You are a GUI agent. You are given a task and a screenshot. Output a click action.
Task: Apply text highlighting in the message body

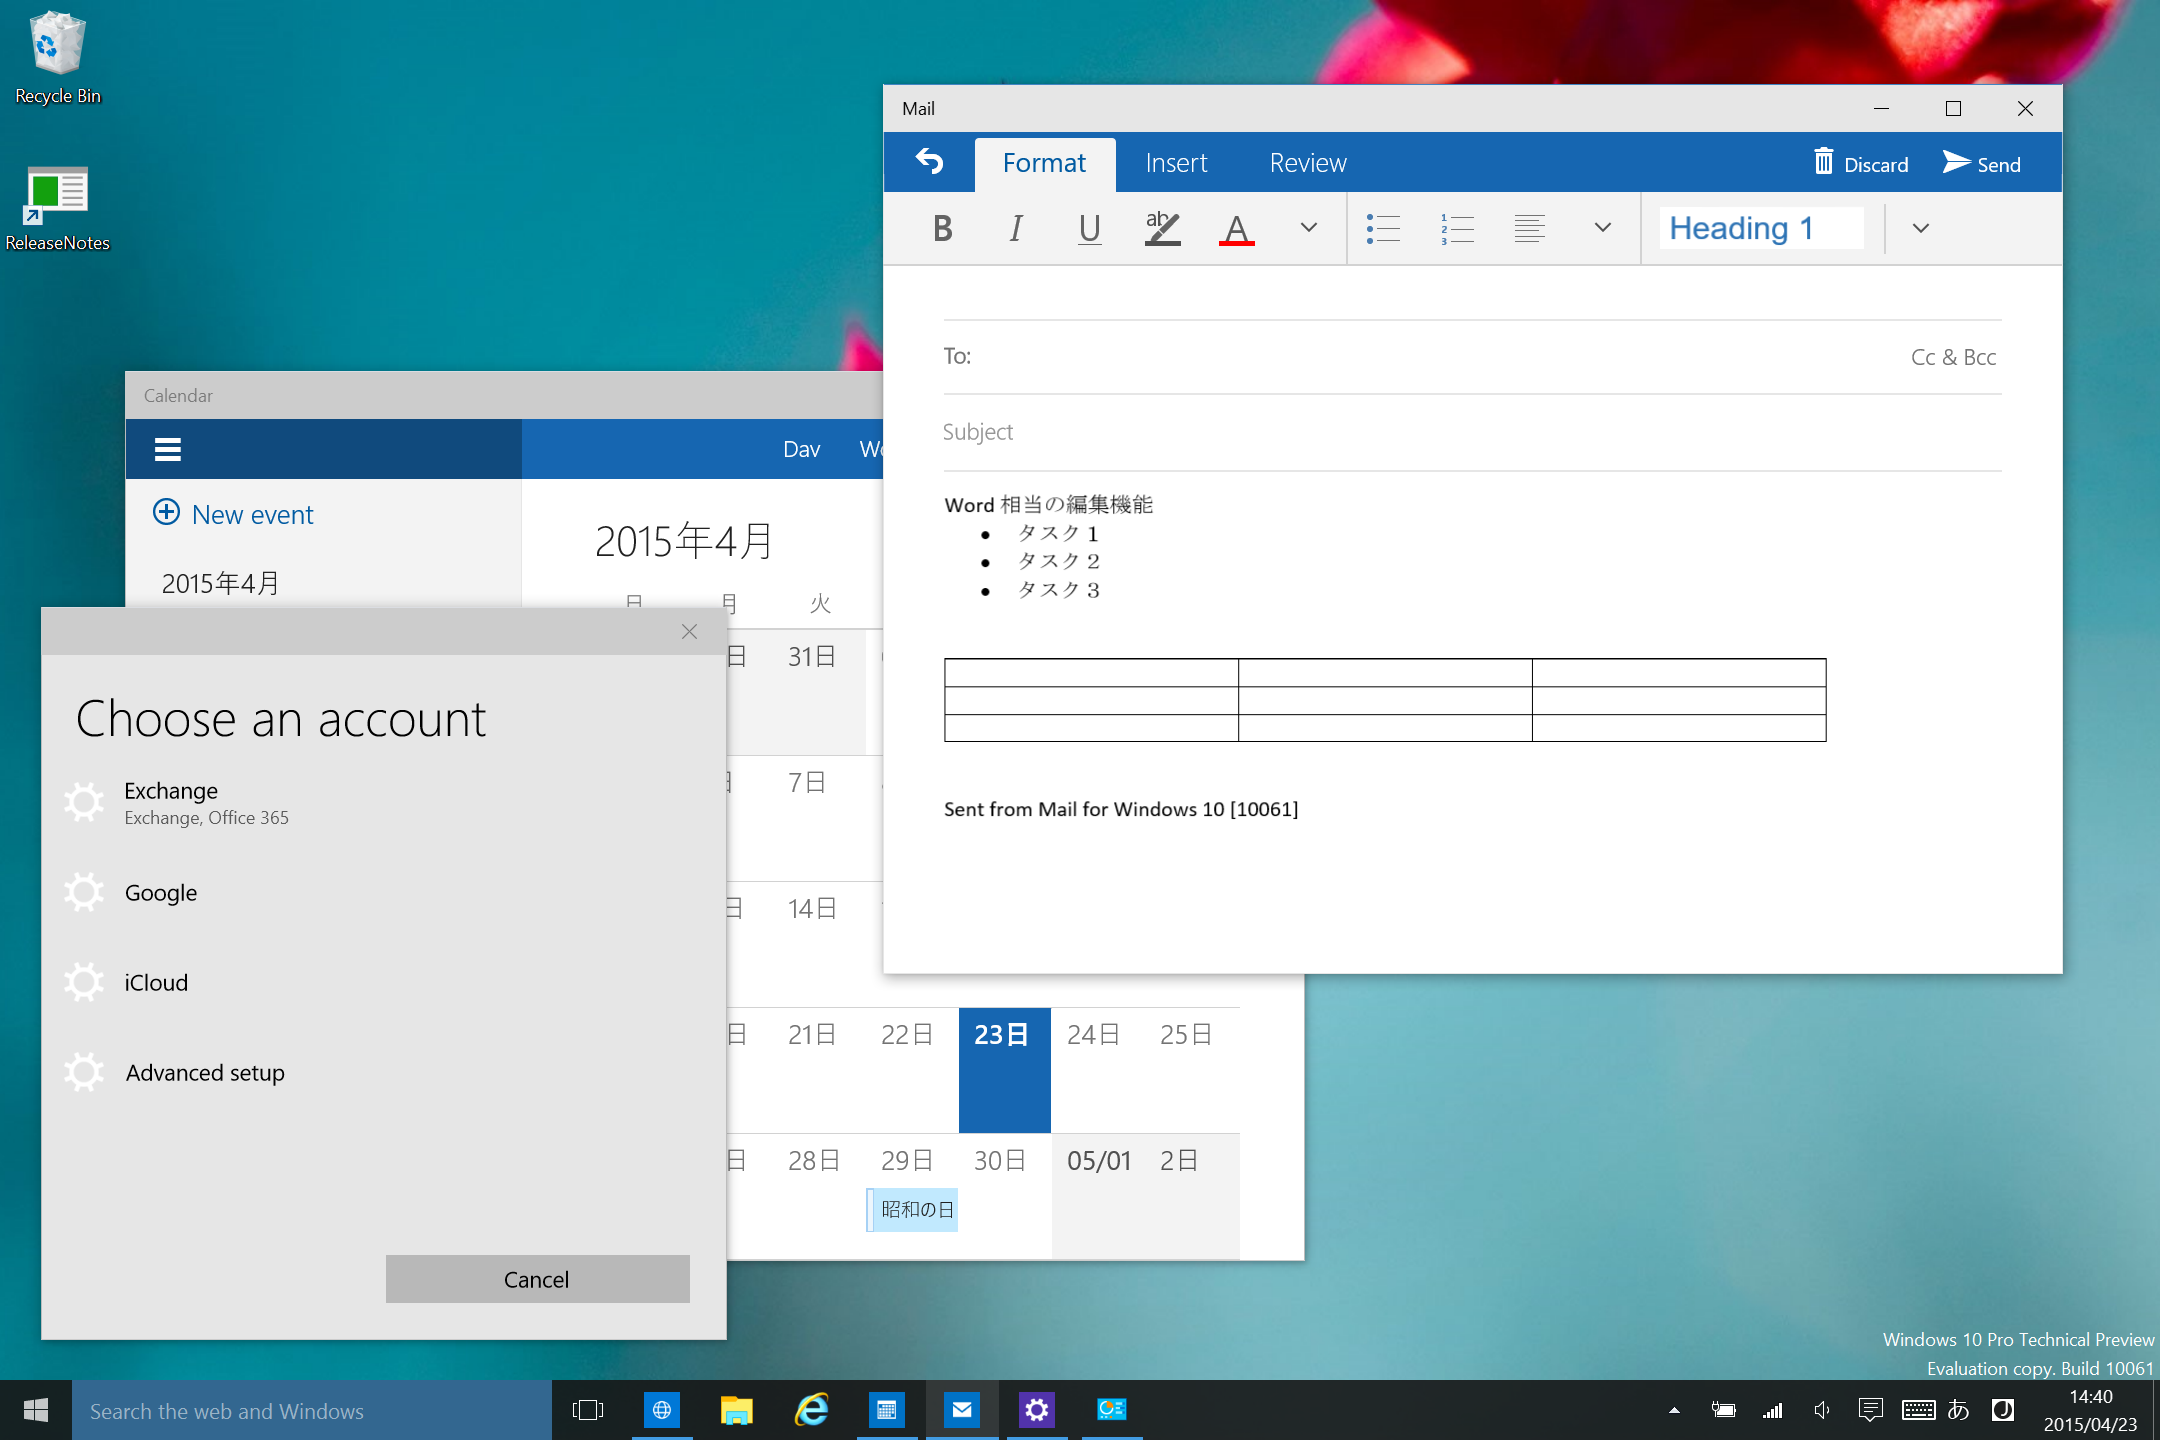point(1161,228)
